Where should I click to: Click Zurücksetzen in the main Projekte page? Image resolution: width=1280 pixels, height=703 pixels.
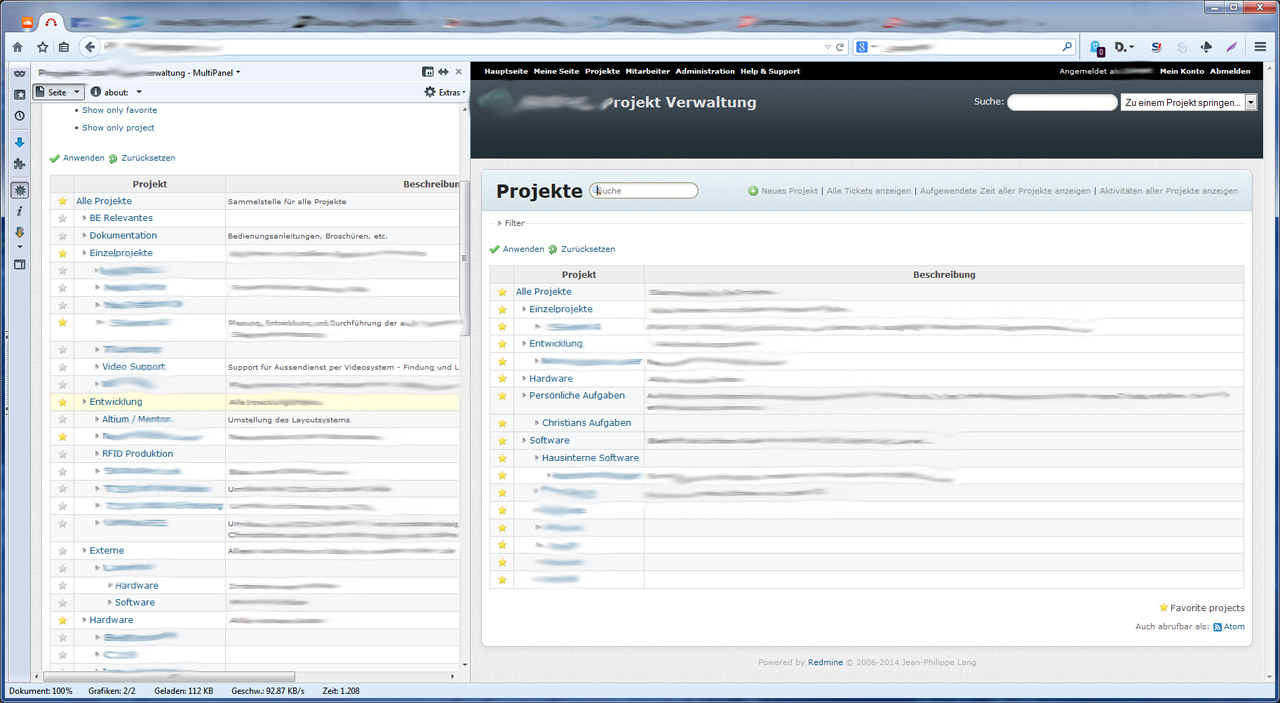pos(582,249)
